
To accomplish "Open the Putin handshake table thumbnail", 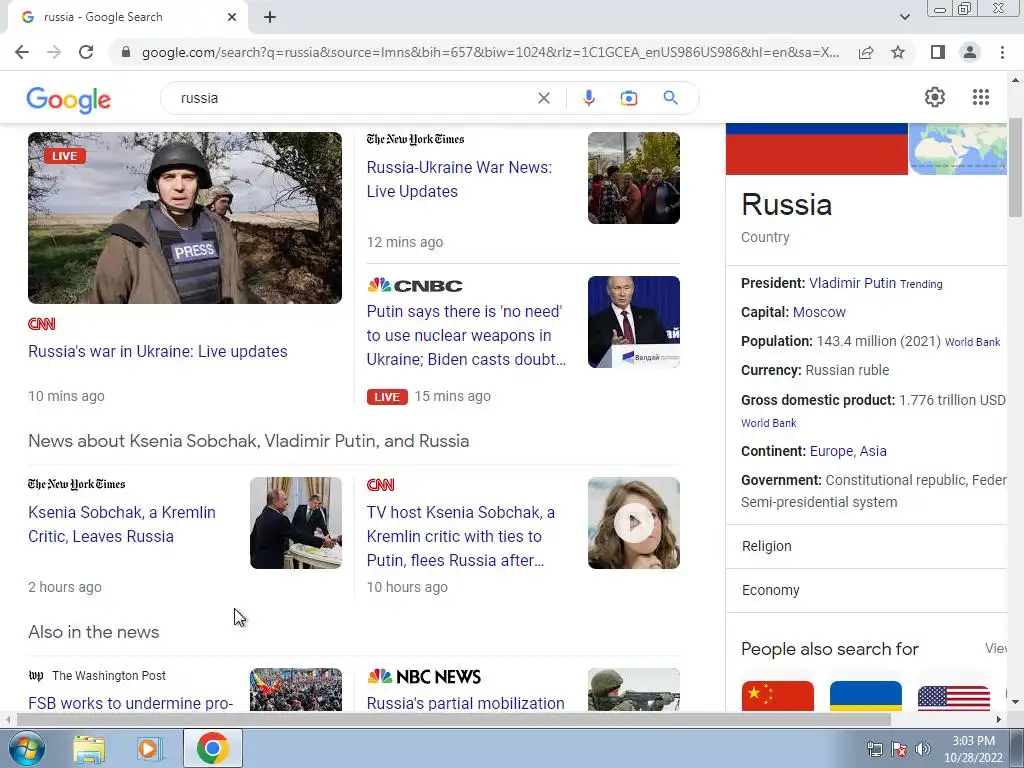I will 295,522.
